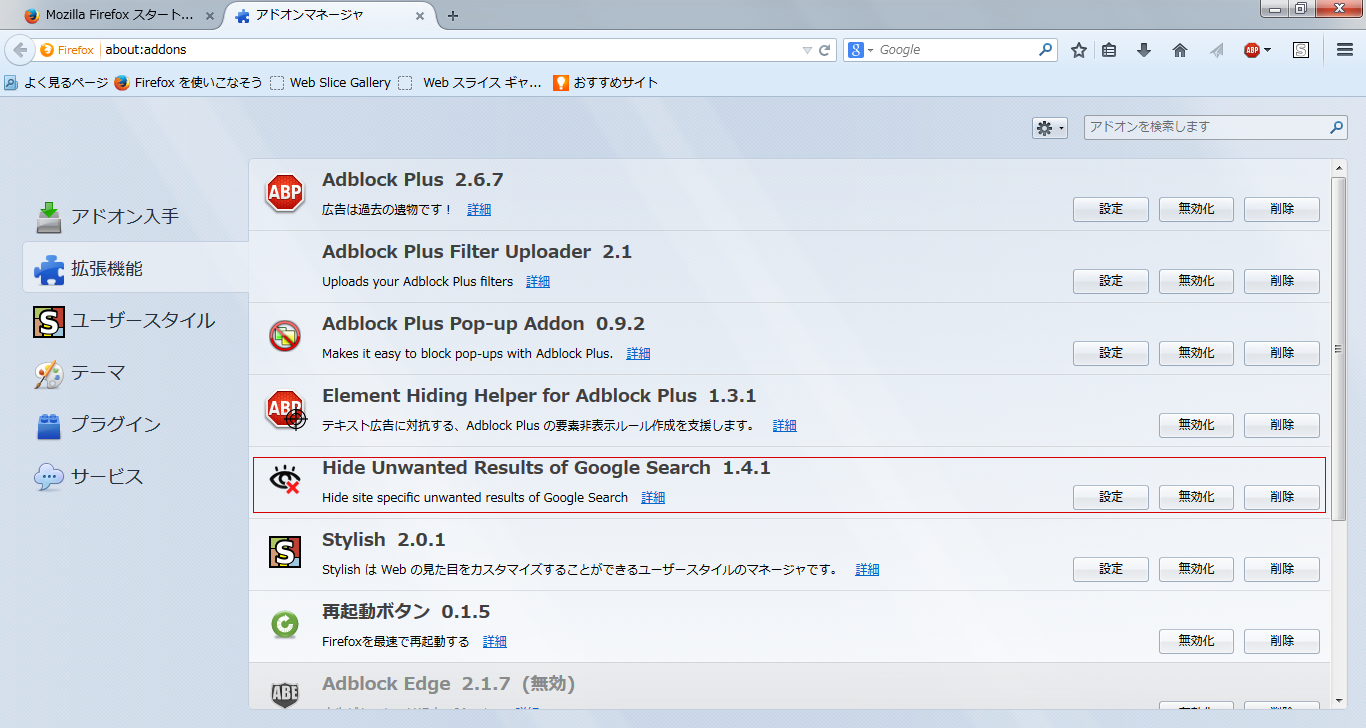Viewport: 1366px width, 728px height.
Task: Select the 拡張機能 category
Action: point(136,268)
